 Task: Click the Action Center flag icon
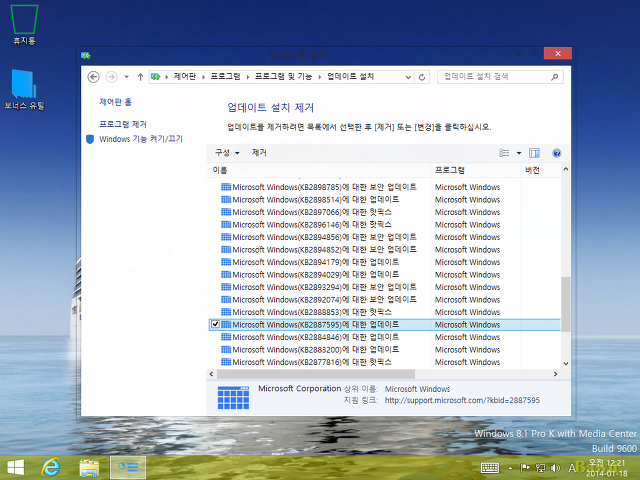tap(525, 468)
